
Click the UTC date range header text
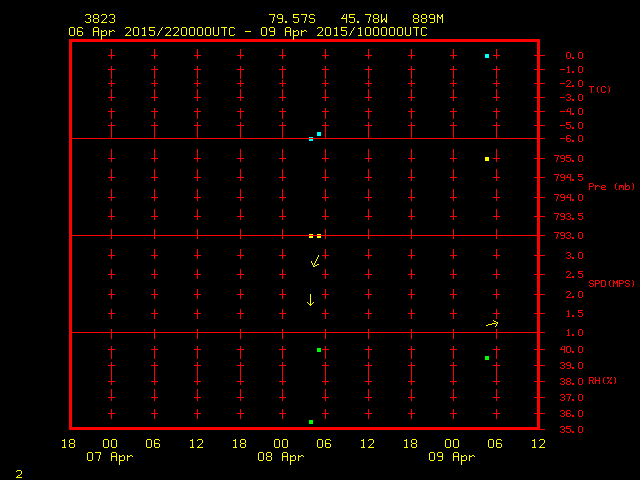(x=248, y=32)
